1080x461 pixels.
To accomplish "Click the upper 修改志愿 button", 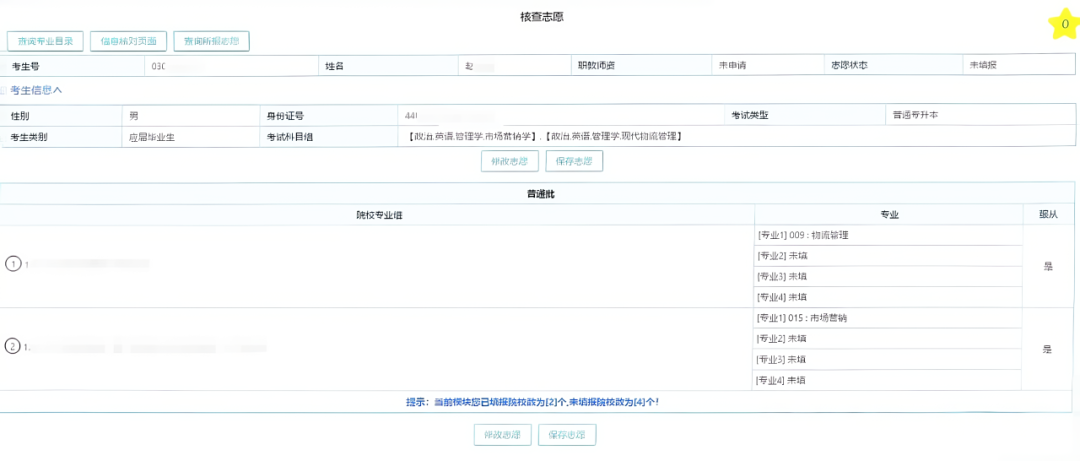I will [x=509, y=161].
